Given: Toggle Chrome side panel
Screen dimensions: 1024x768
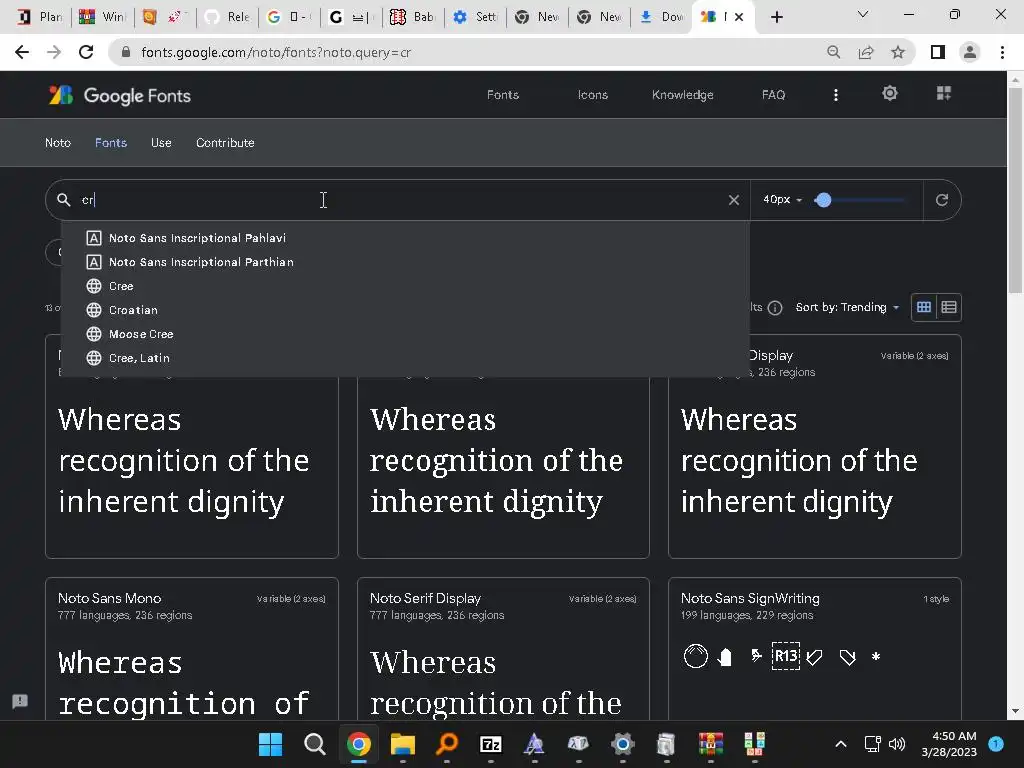Looking at the screenshot, I should (937, 52).
